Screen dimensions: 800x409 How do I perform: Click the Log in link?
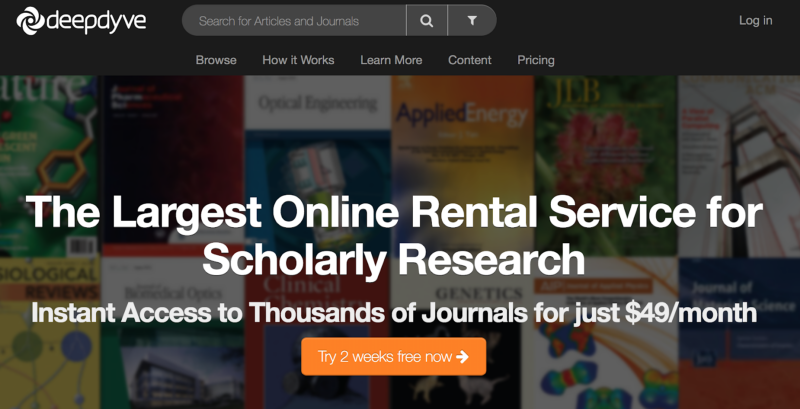coord(755,20)
